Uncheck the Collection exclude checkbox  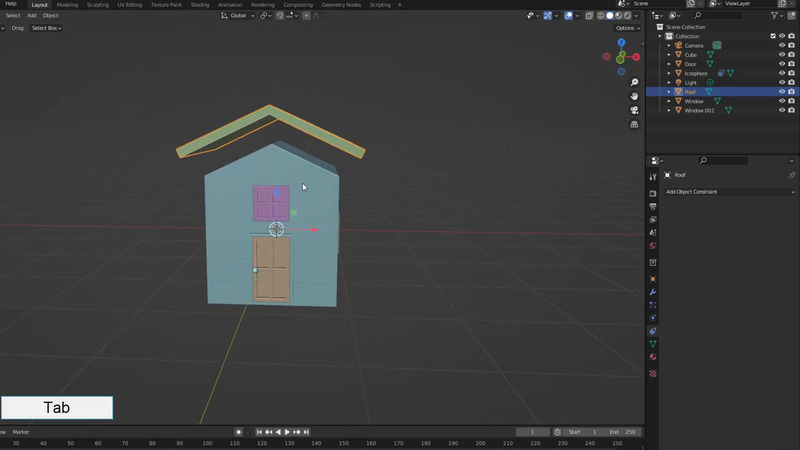773,36
